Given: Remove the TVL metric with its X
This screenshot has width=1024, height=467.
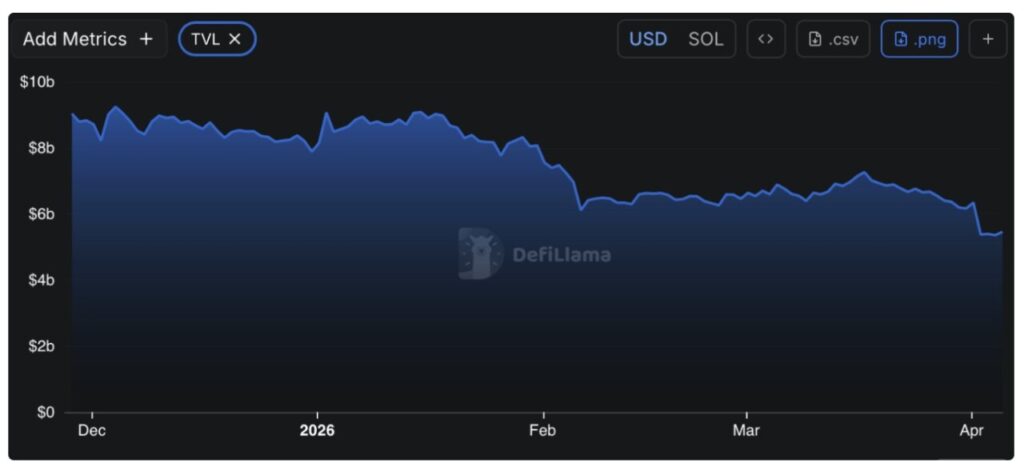Looking at the screenshot, I should point(235,39).
